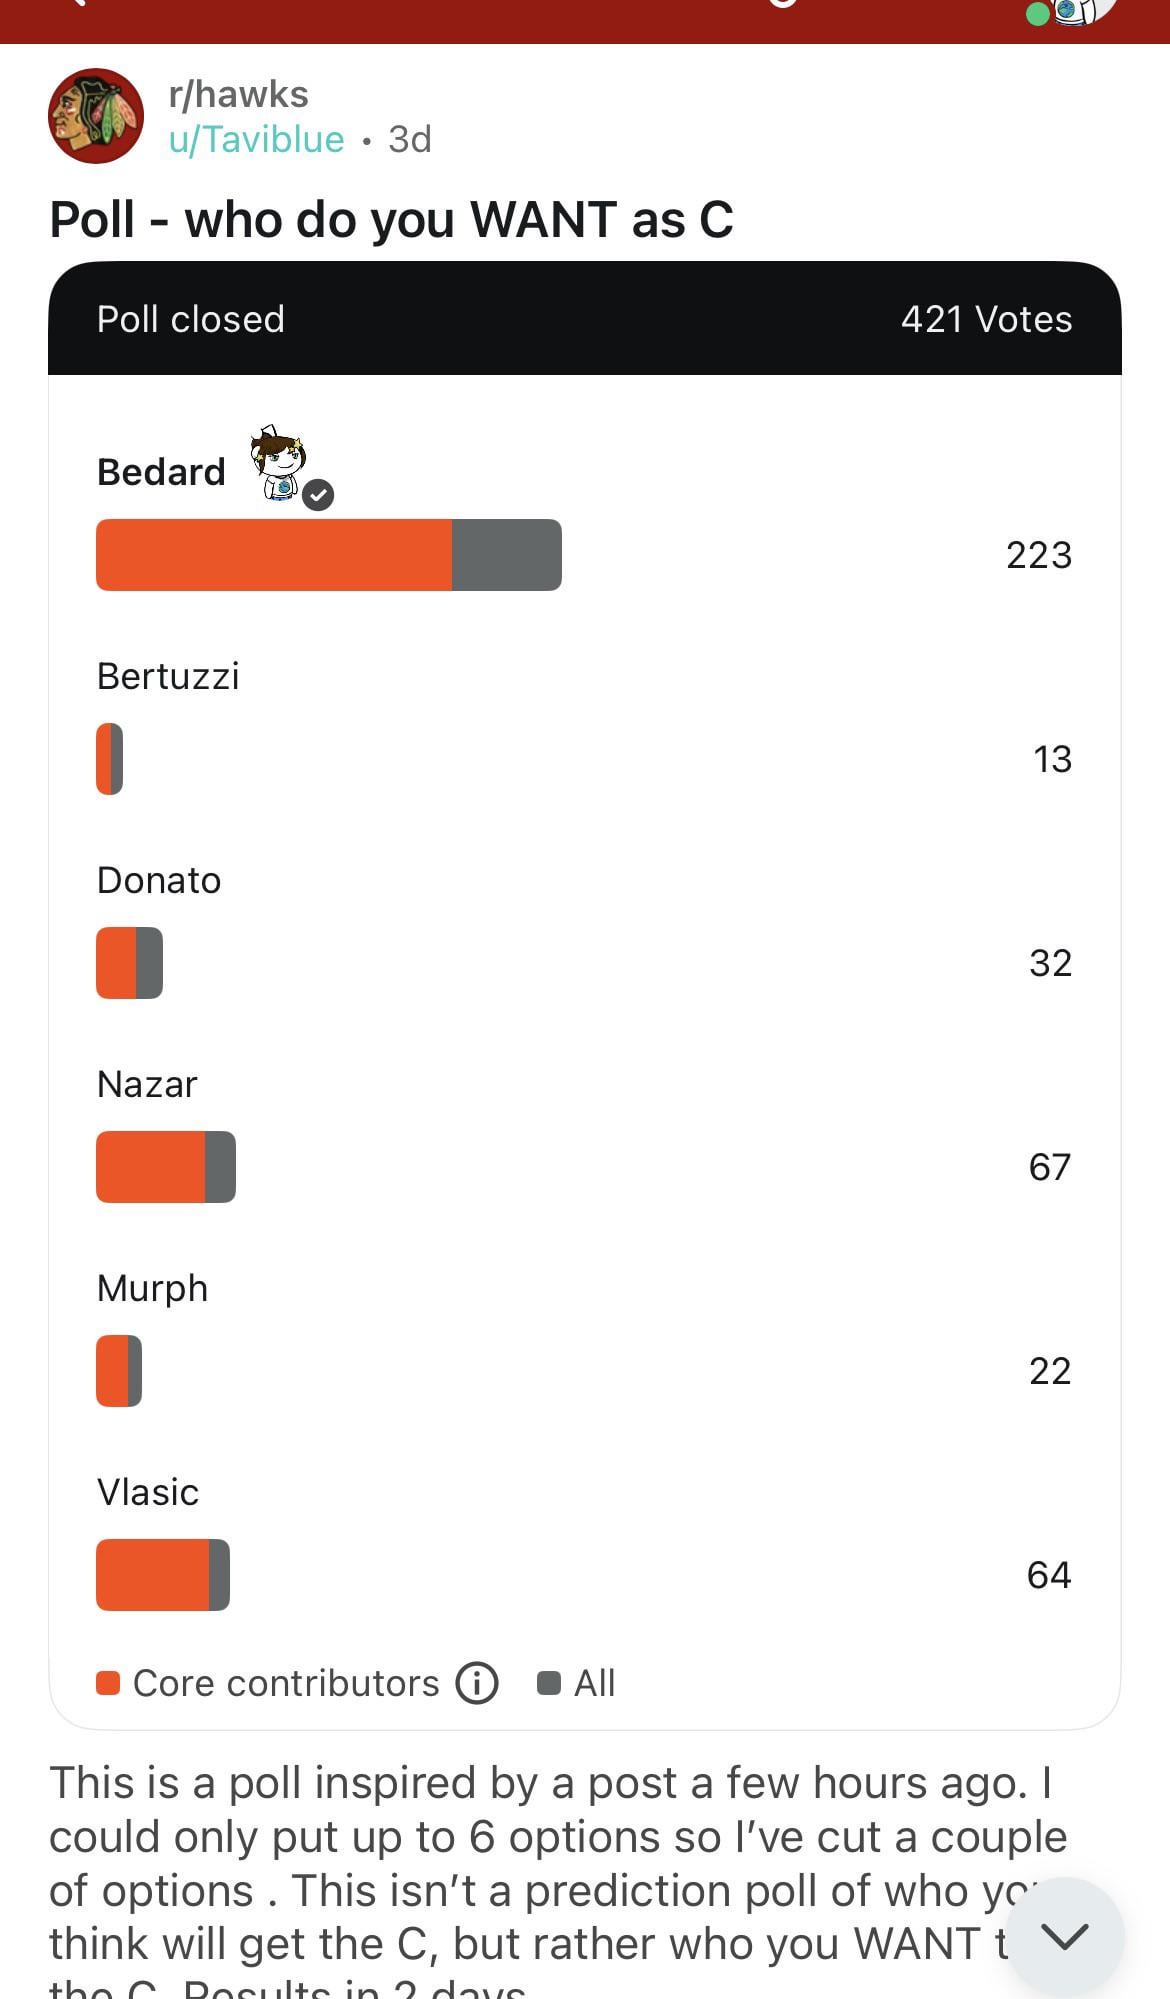Visit the u/Taviblue user profile

point(256,139)
